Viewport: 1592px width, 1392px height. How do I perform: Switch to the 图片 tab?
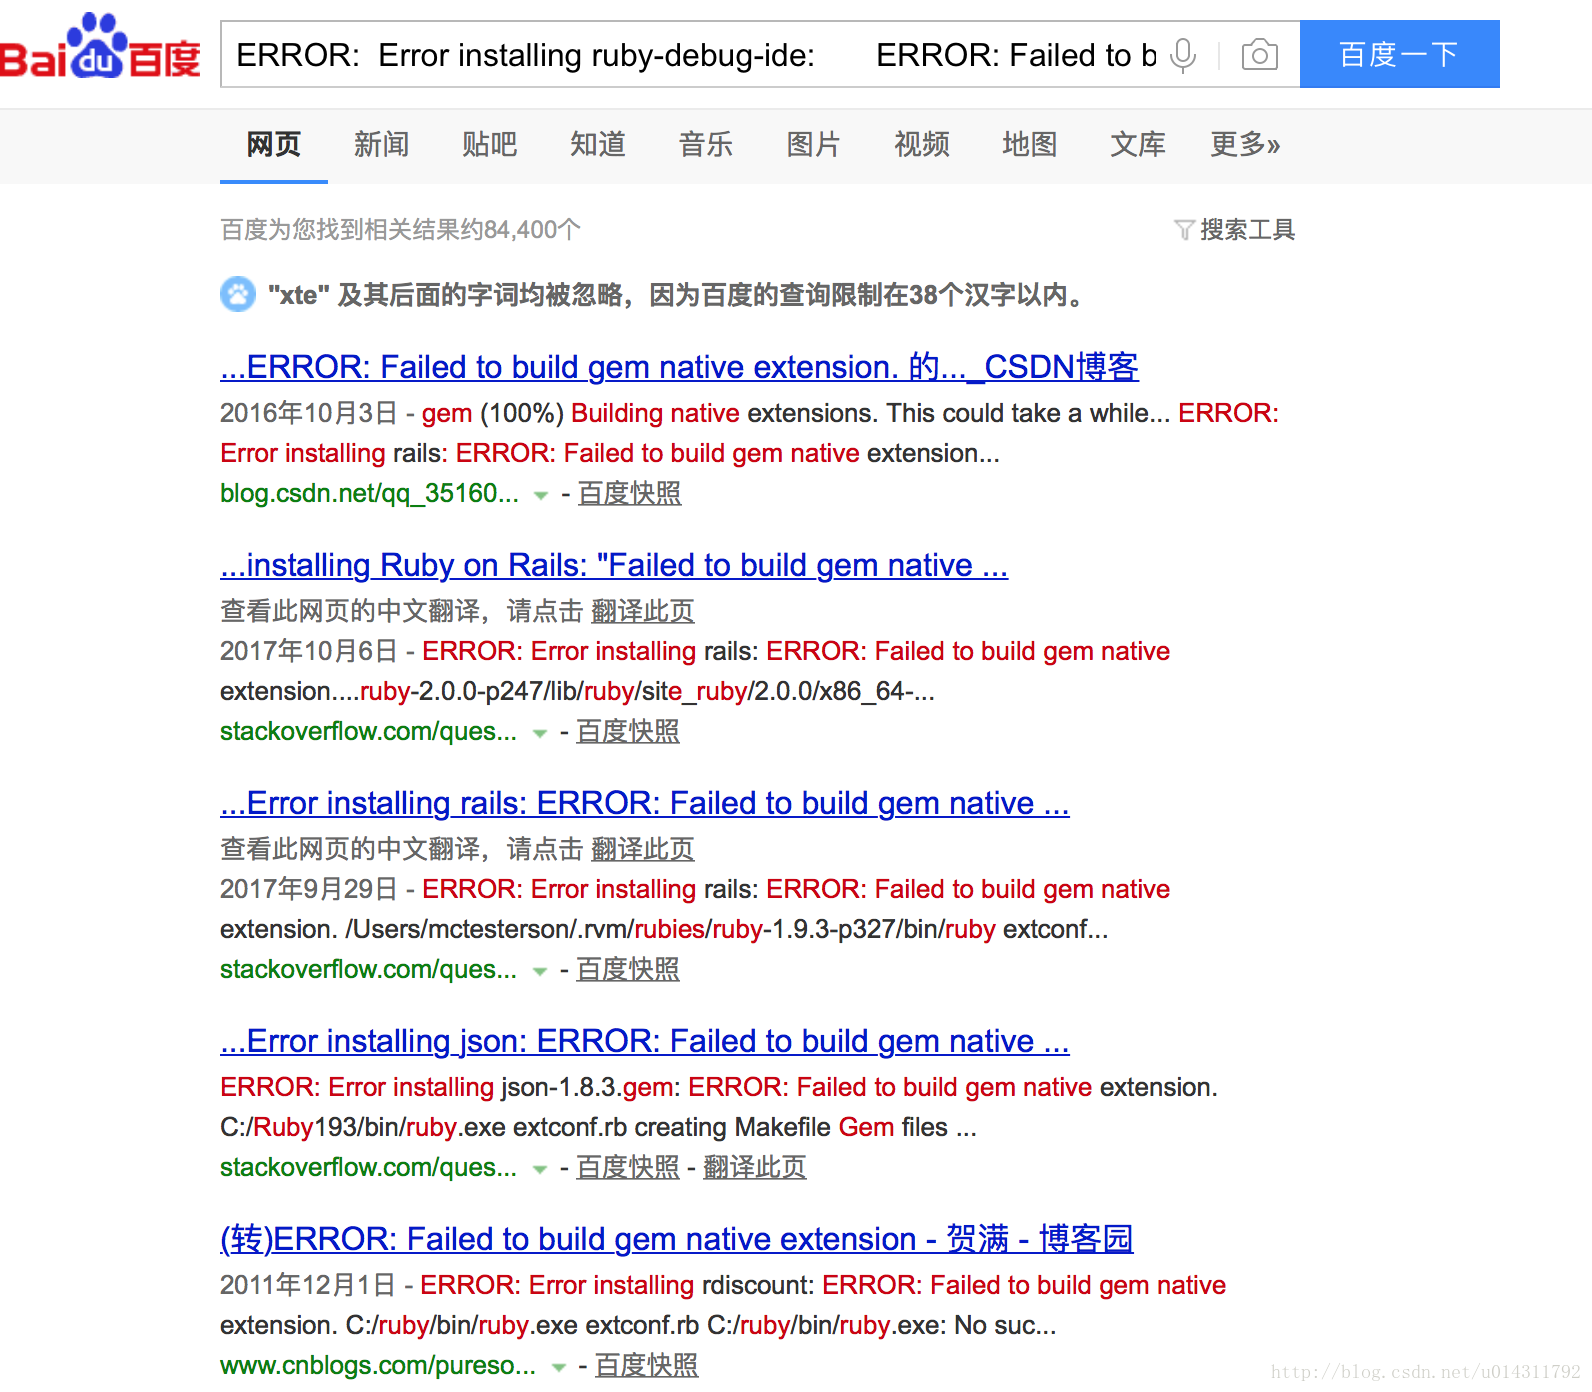point(813,144)
